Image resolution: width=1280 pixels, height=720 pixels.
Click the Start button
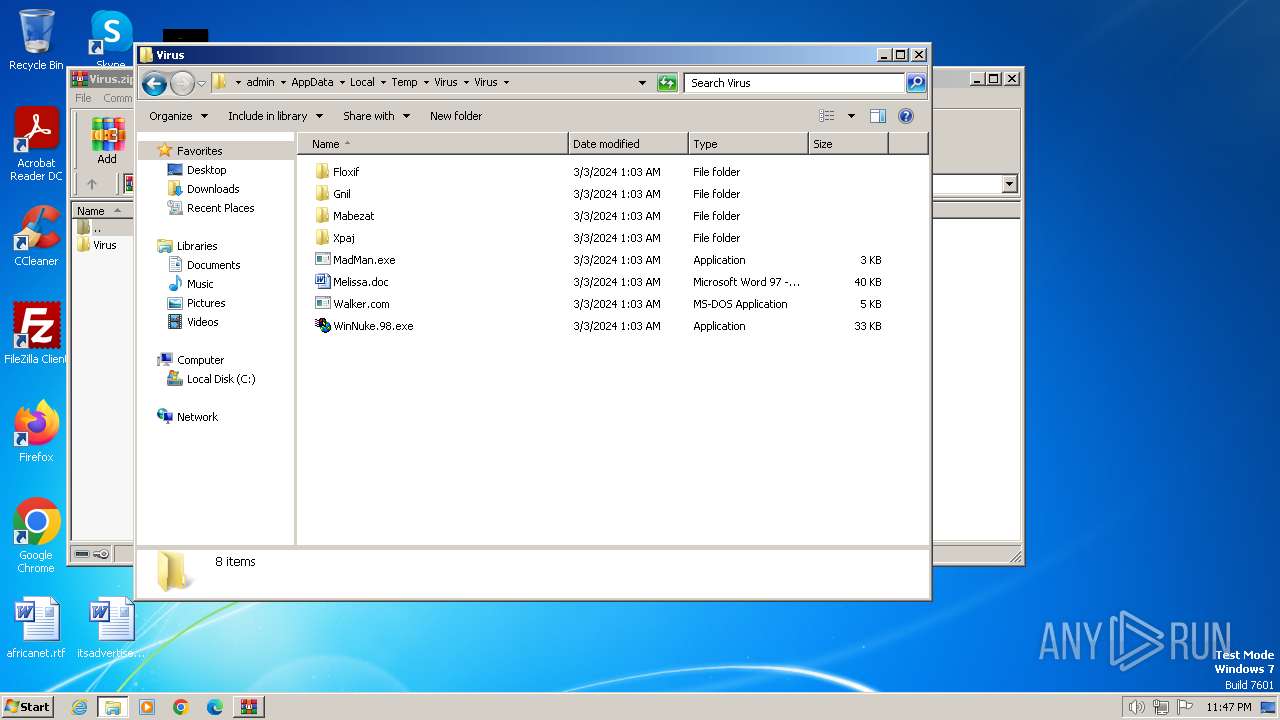[28, 706]
